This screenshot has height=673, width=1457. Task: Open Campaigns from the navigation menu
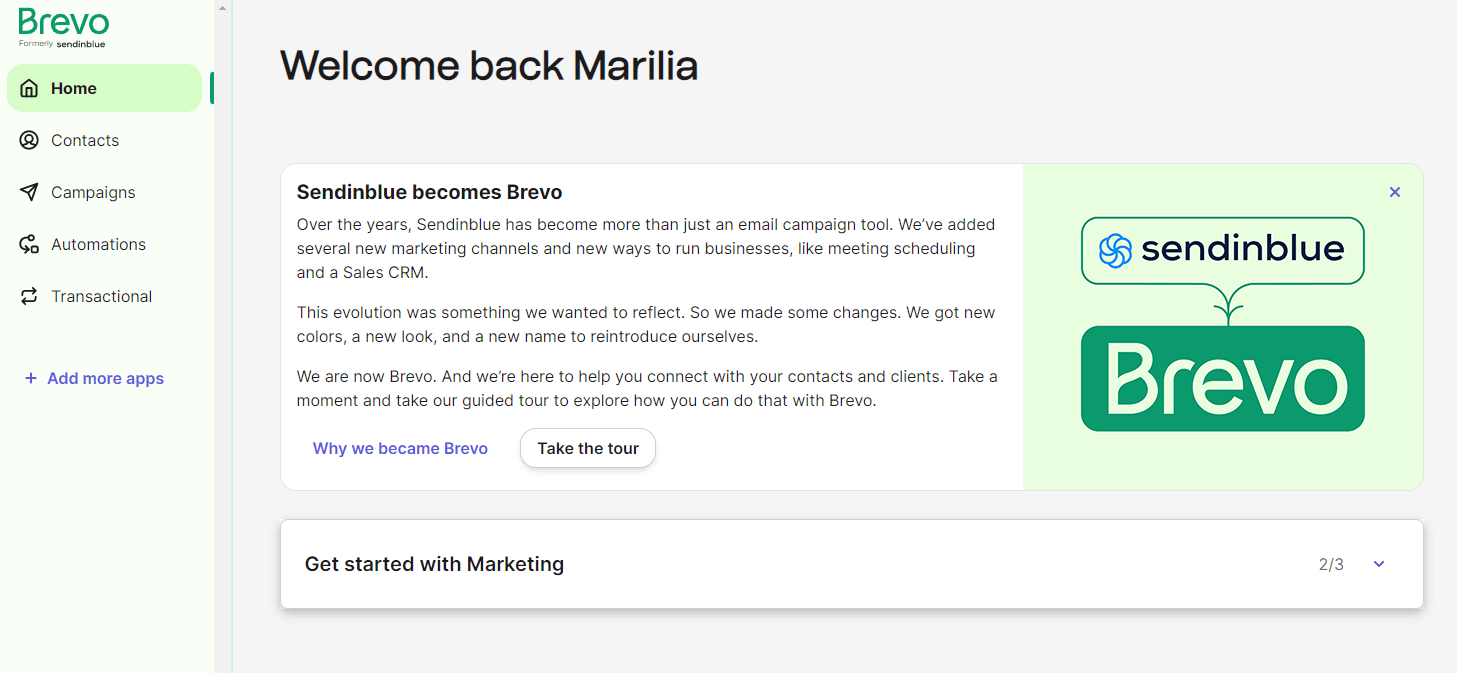pyautogui.click(x=94, y=192)
